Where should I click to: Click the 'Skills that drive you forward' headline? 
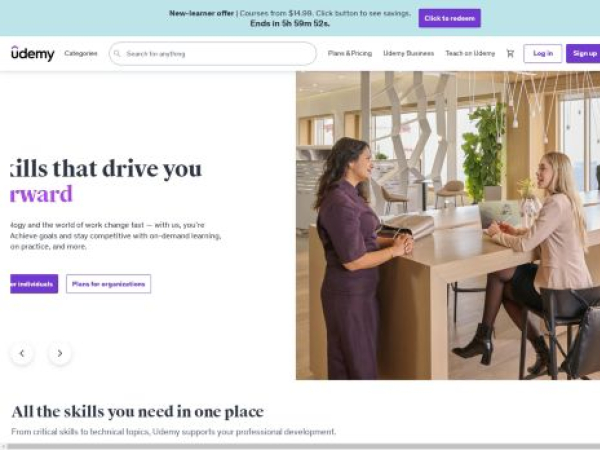(x=106, y=181)
